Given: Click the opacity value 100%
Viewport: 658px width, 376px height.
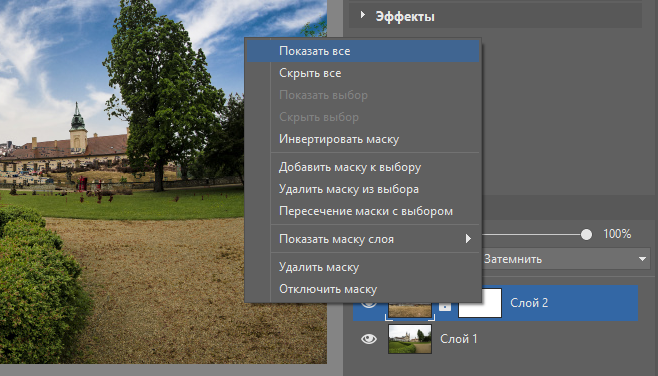Looking at the screenshot, I should pos(617,234).
